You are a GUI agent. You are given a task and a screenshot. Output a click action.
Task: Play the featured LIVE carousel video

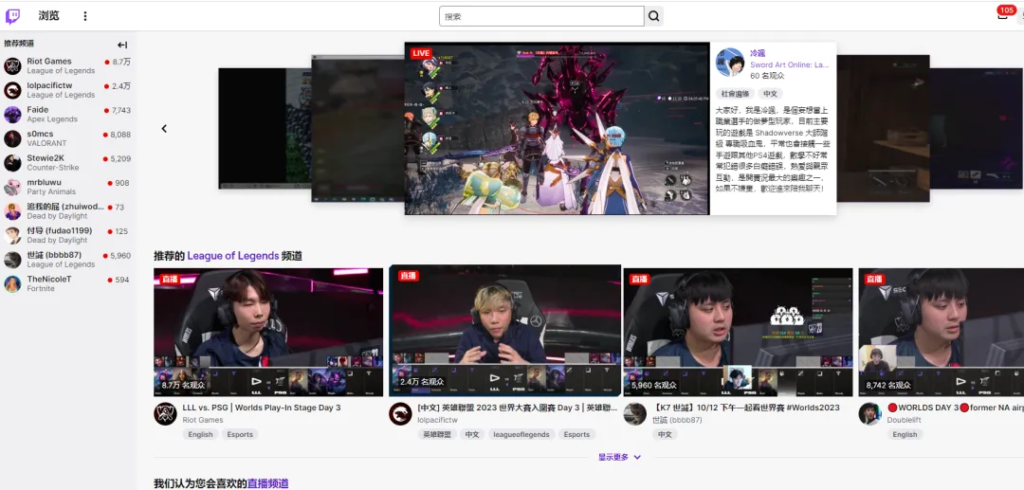point(557,129)
